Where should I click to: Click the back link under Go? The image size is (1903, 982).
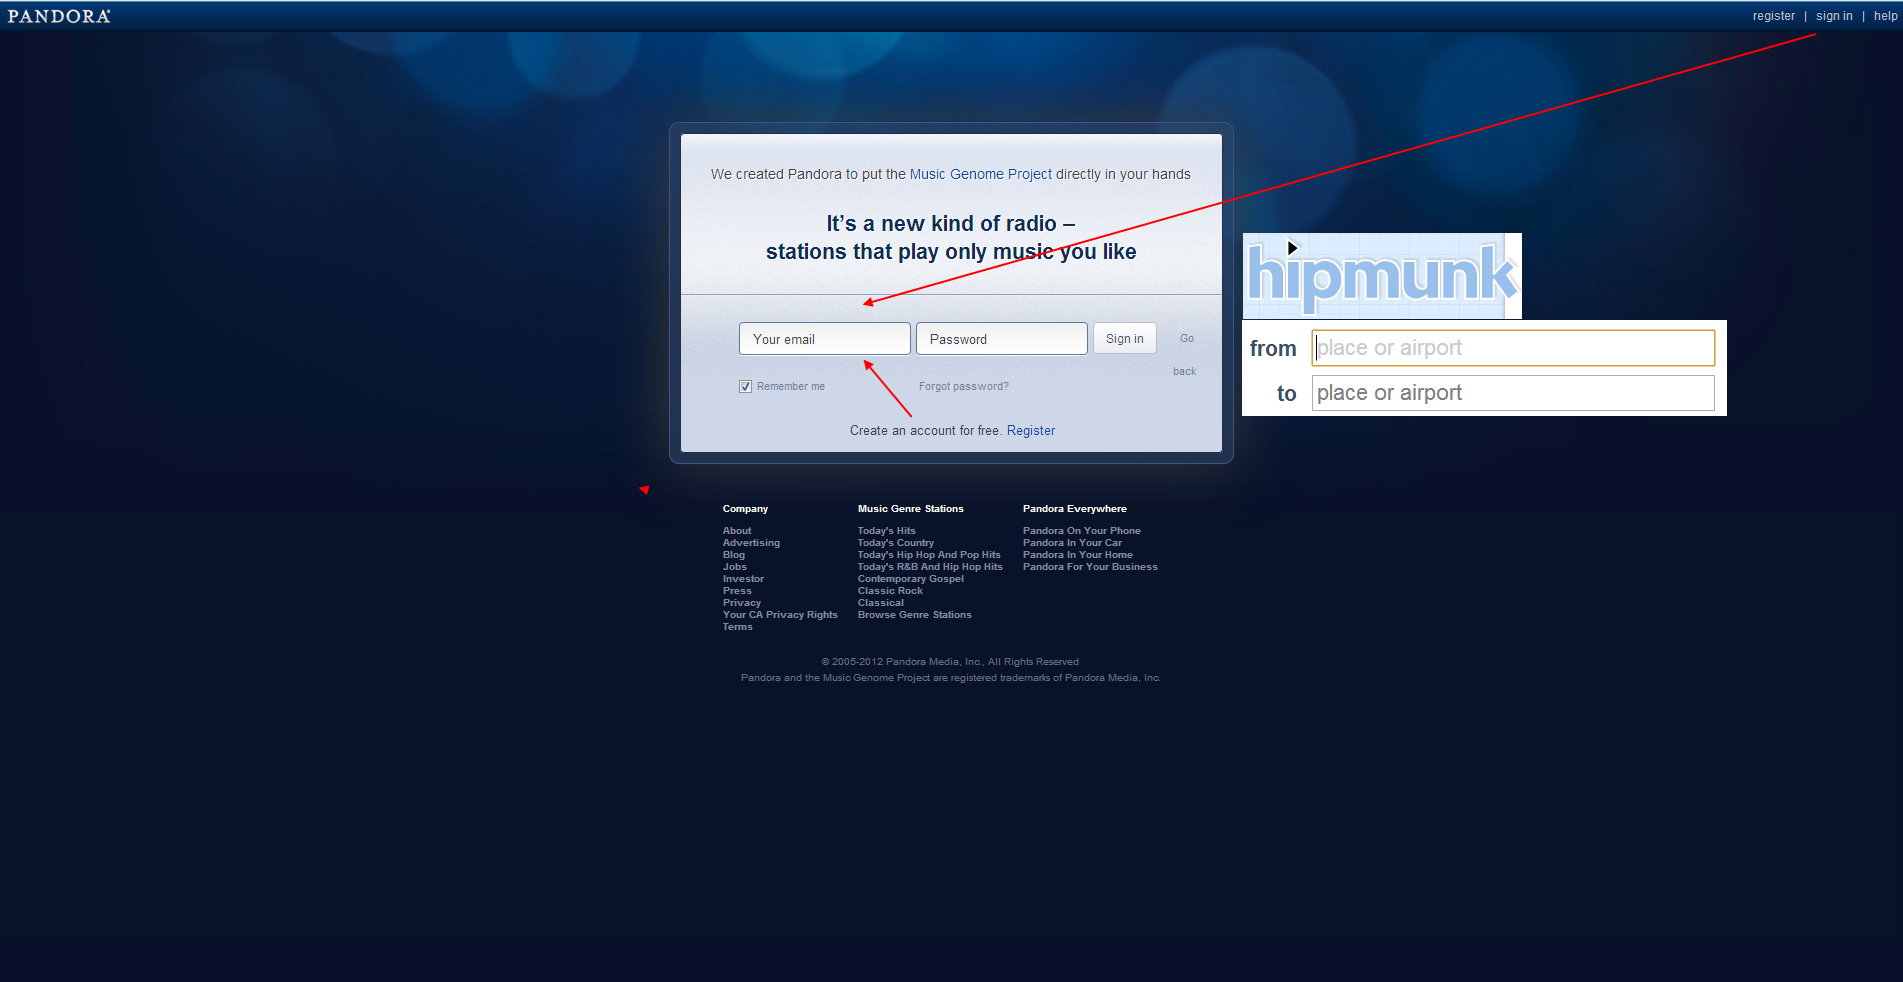tap(1184, 371)
